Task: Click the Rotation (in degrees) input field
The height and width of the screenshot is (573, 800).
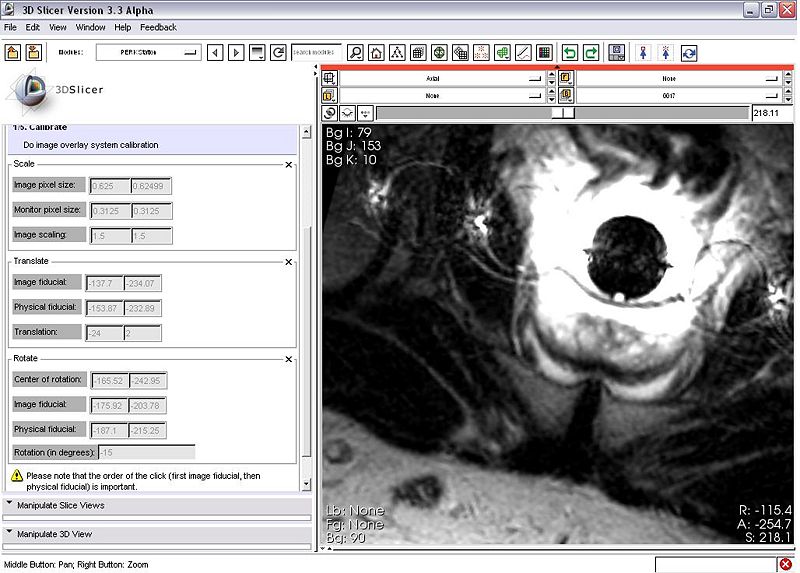Action: pyautogui.click(x=146, y=452)
